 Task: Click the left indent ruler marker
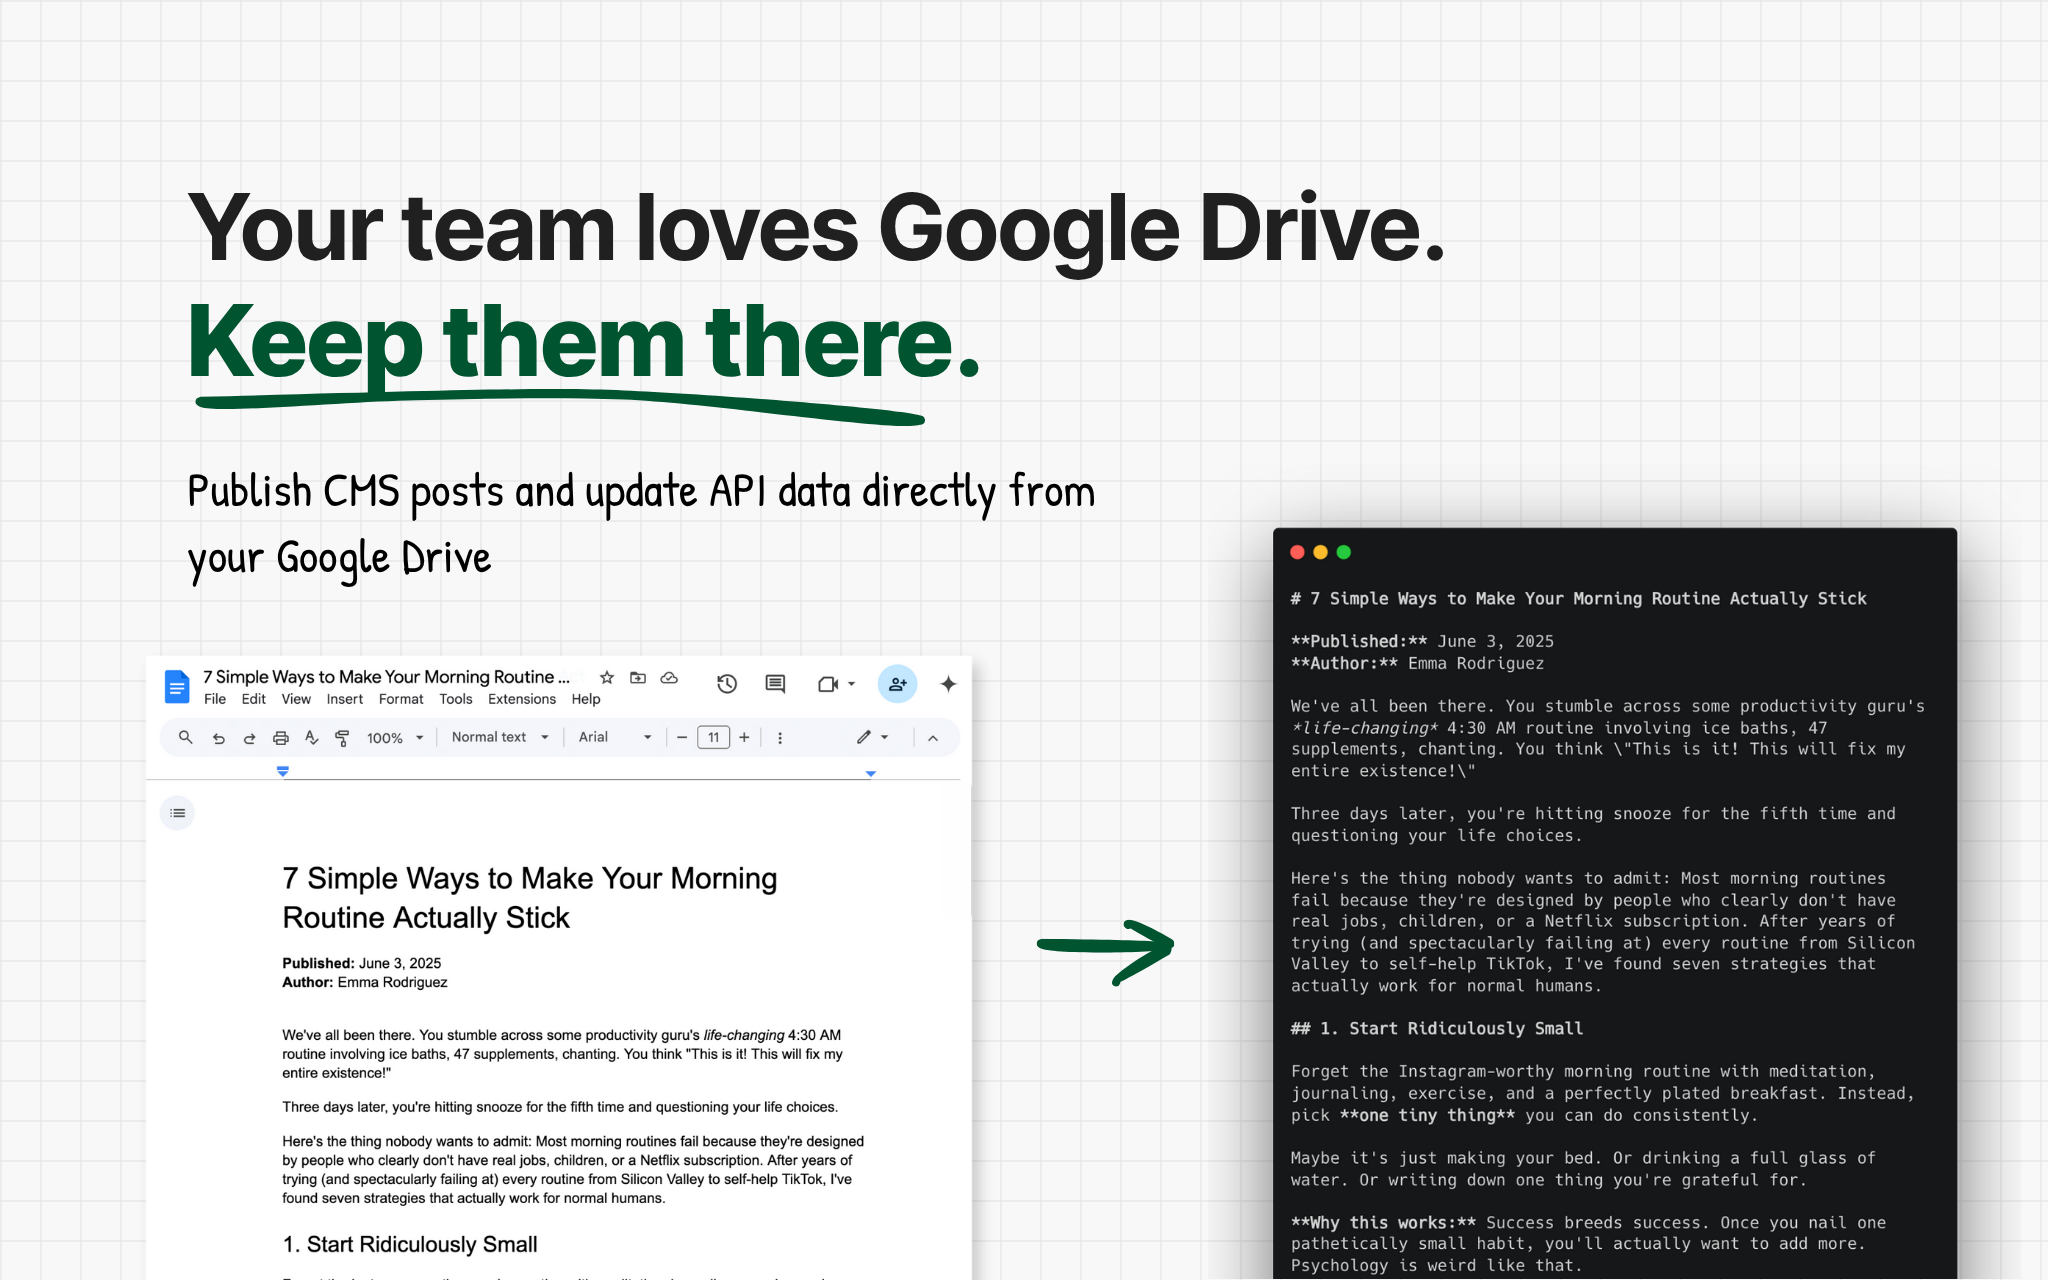pyautogui.click(x=283, y=771)
